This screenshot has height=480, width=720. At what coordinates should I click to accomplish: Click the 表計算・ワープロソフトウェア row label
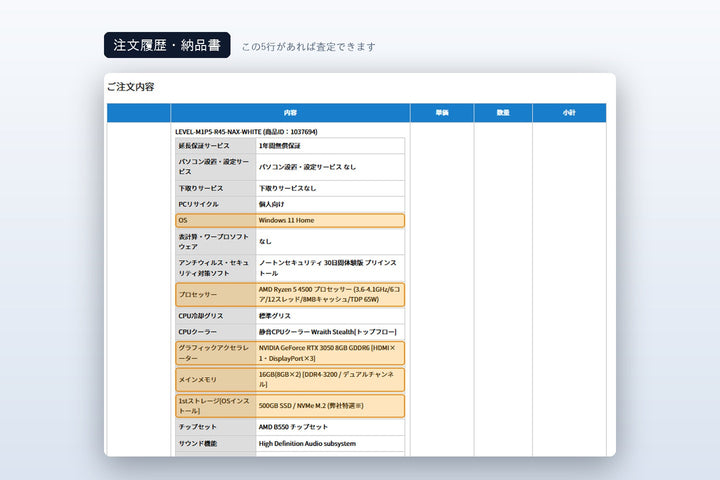[214, 242]
